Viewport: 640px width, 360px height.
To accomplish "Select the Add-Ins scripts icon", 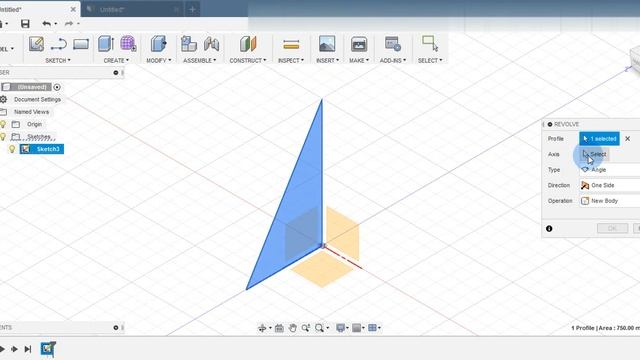I will pos(393,44).
